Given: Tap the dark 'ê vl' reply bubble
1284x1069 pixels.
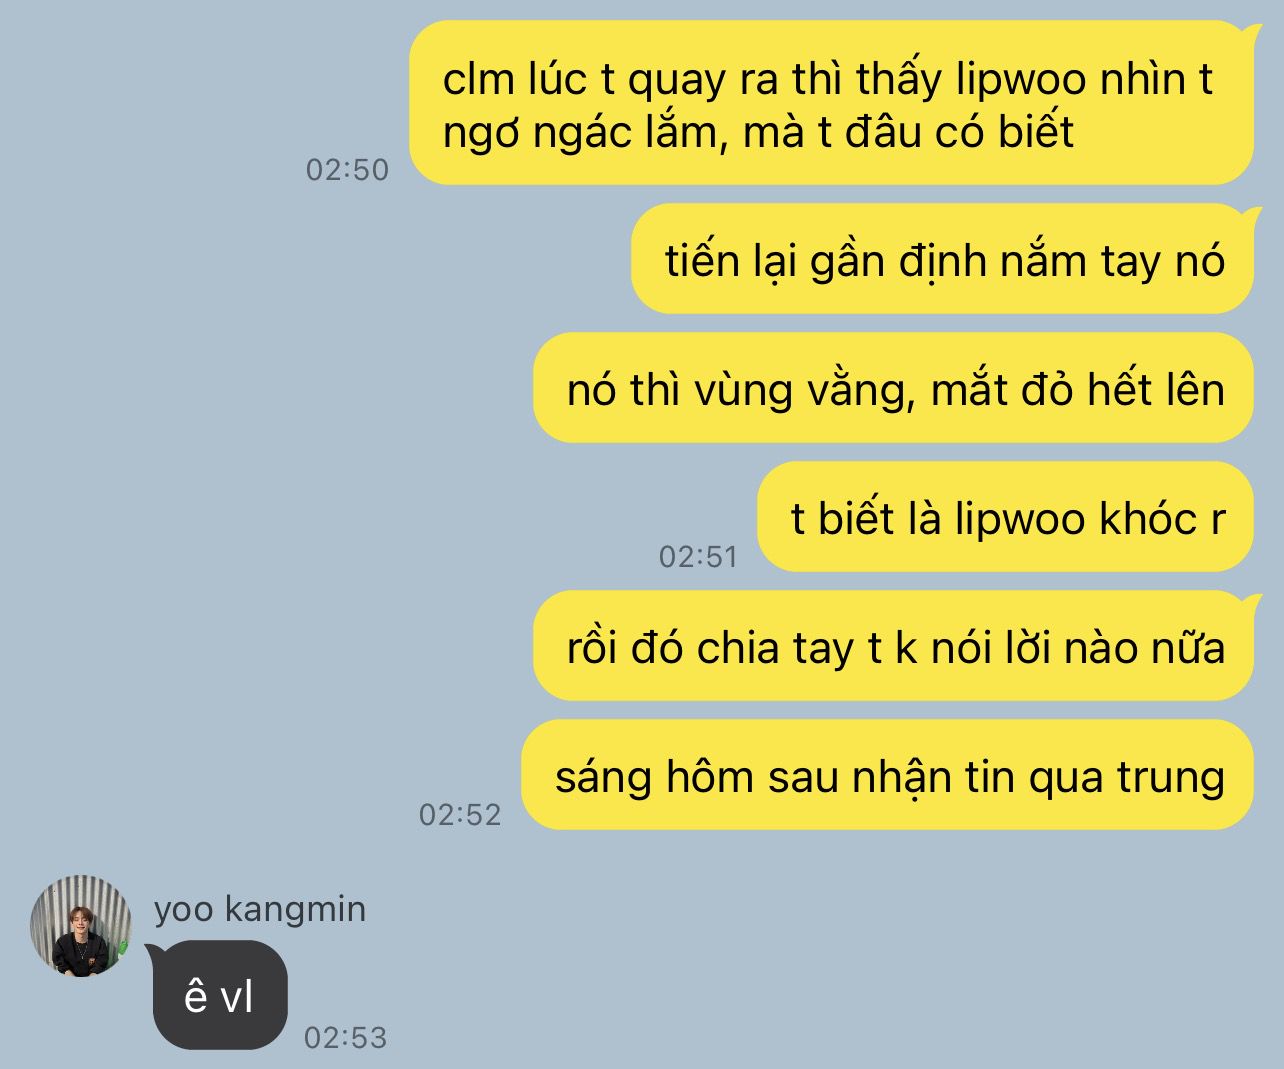Looking at the screenshot, I should pos(220,995).
